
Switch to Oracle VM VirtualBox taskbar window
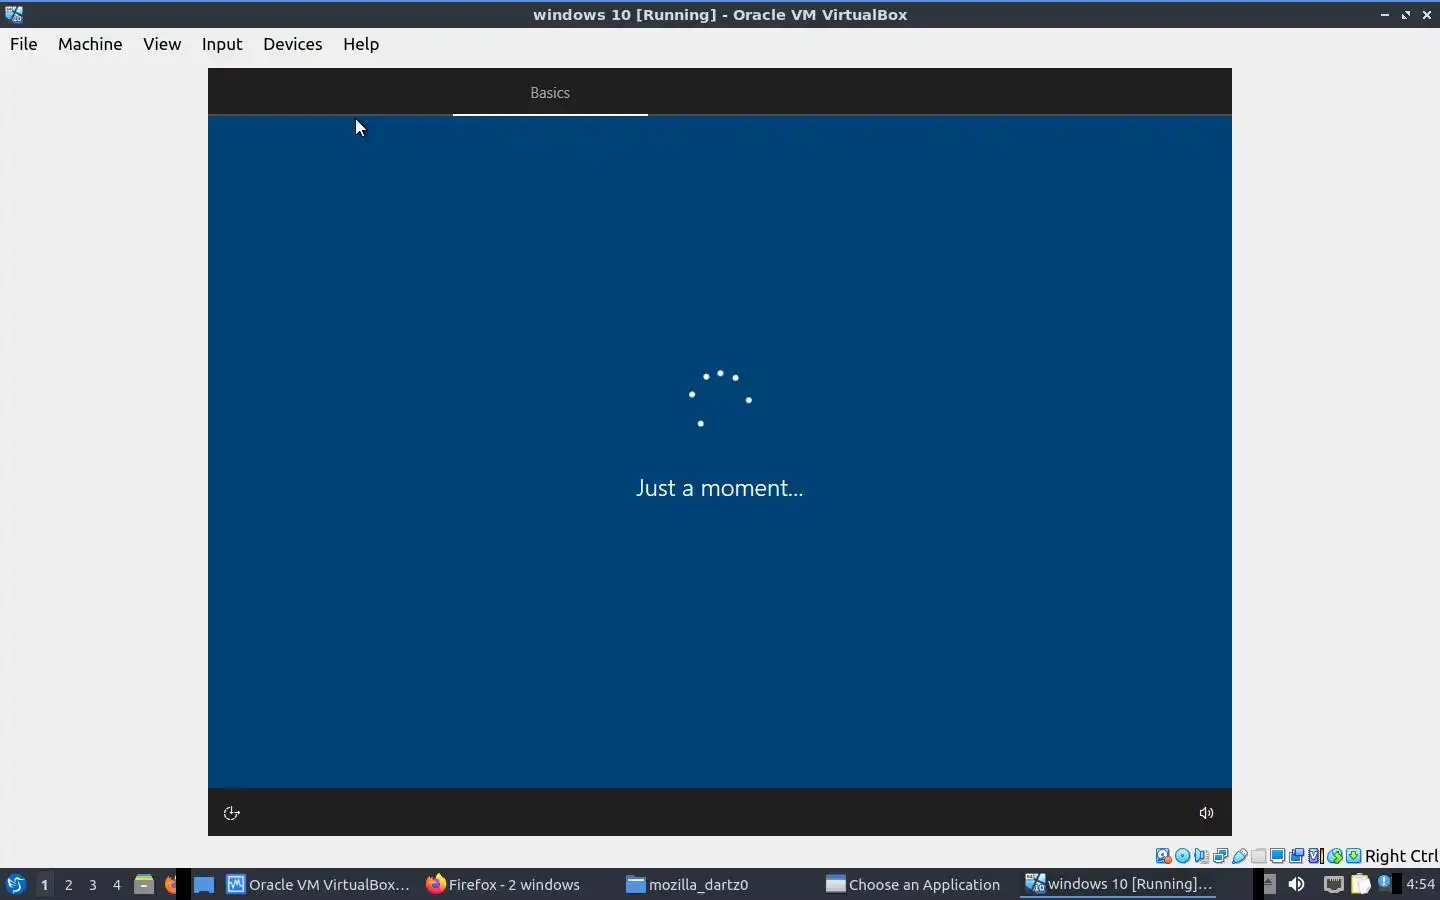click(318, 884)
